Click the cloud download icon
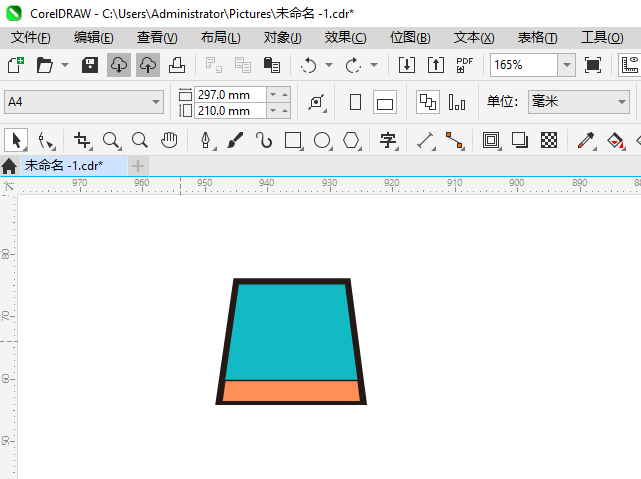The height and width of the screenshot is (479, 641). click(119, 65)
